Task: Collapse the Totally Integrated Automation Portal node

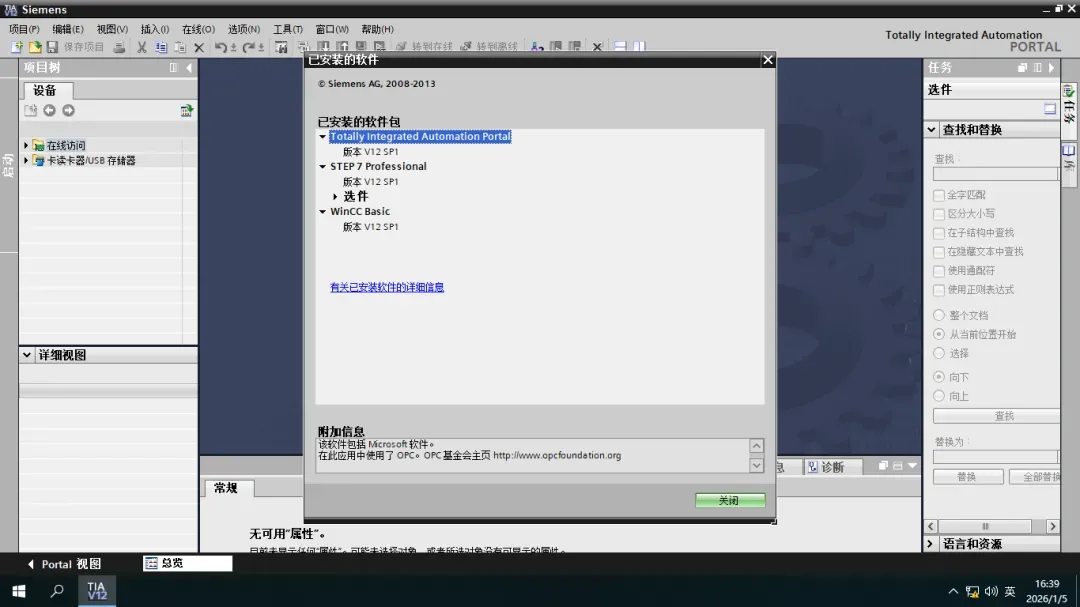Action: coord(322,136)
